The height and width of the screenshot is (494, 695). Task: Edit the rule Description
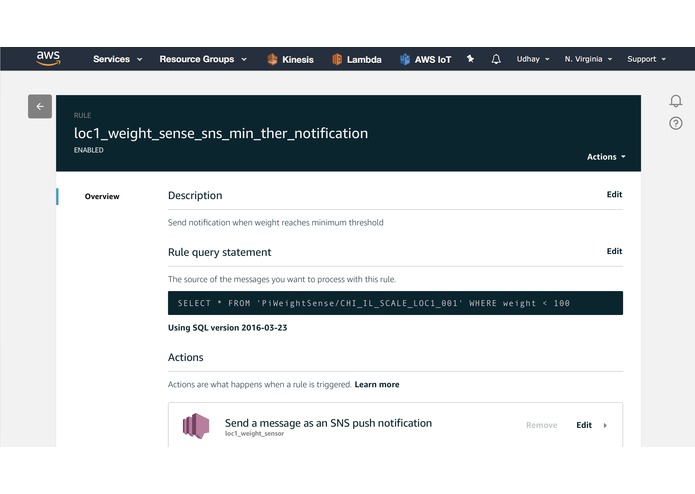tap(614, 194)
